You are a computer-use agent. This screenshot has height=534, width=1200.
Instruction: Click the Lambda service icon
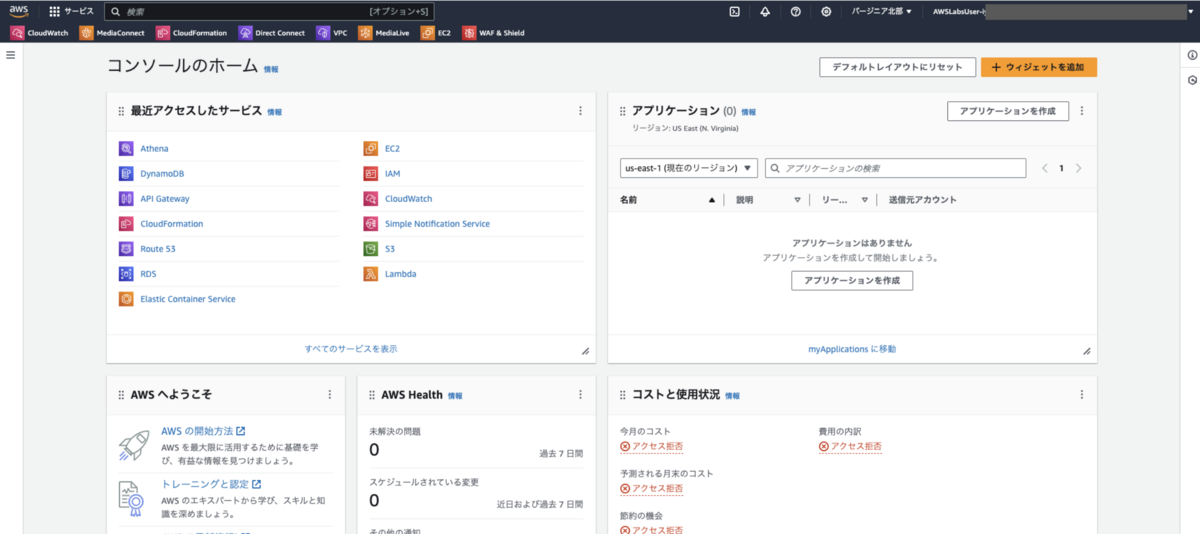370,273
